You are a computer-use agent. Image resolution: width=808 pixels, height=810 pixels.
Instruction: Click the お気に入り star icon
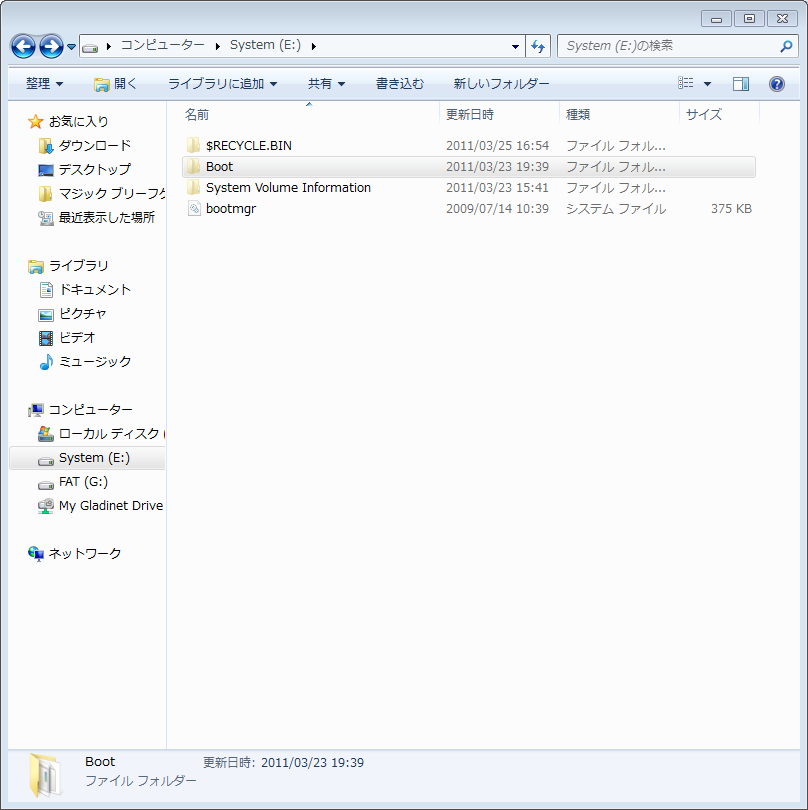coord(35,121)
